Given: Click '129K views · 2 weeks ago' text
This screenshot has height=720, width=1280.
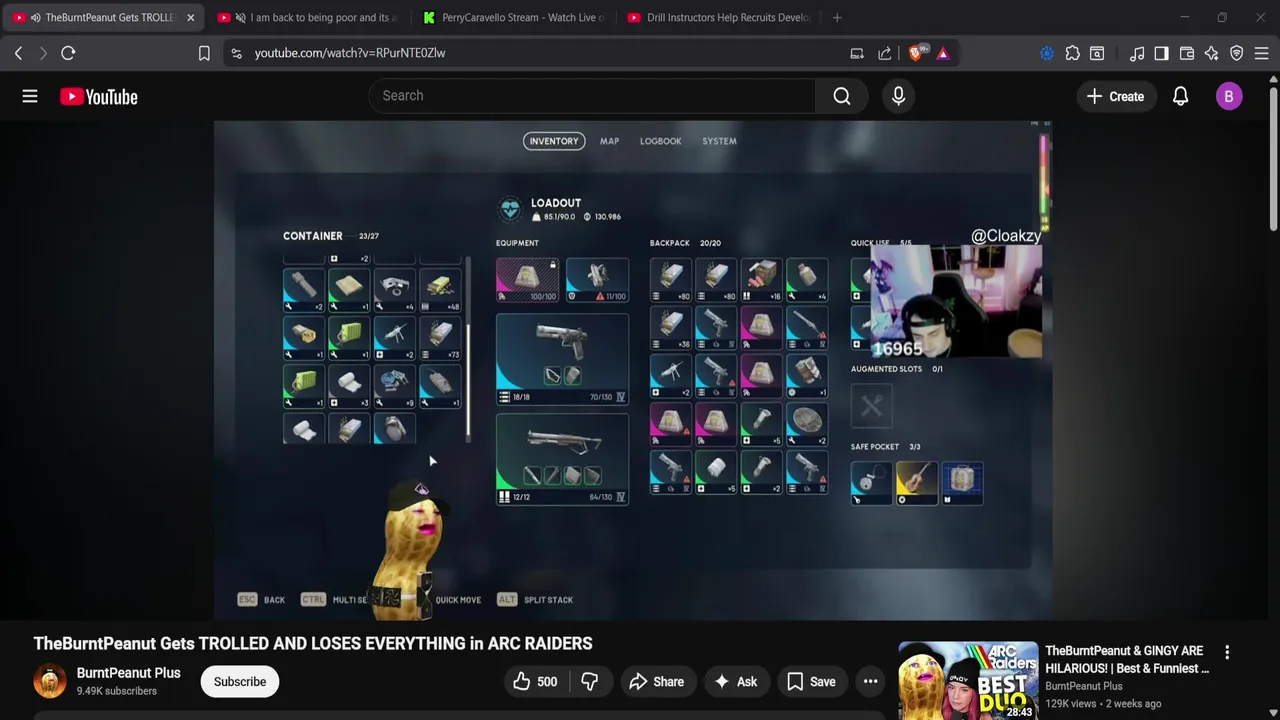Looking at the screenshot, I should click(x=1103, y=704).
